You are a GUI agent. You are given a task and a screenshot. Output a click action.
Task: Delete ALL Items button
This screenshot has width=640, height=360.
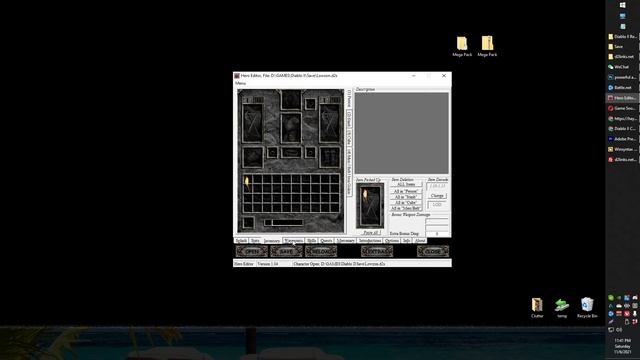[406, 184]
